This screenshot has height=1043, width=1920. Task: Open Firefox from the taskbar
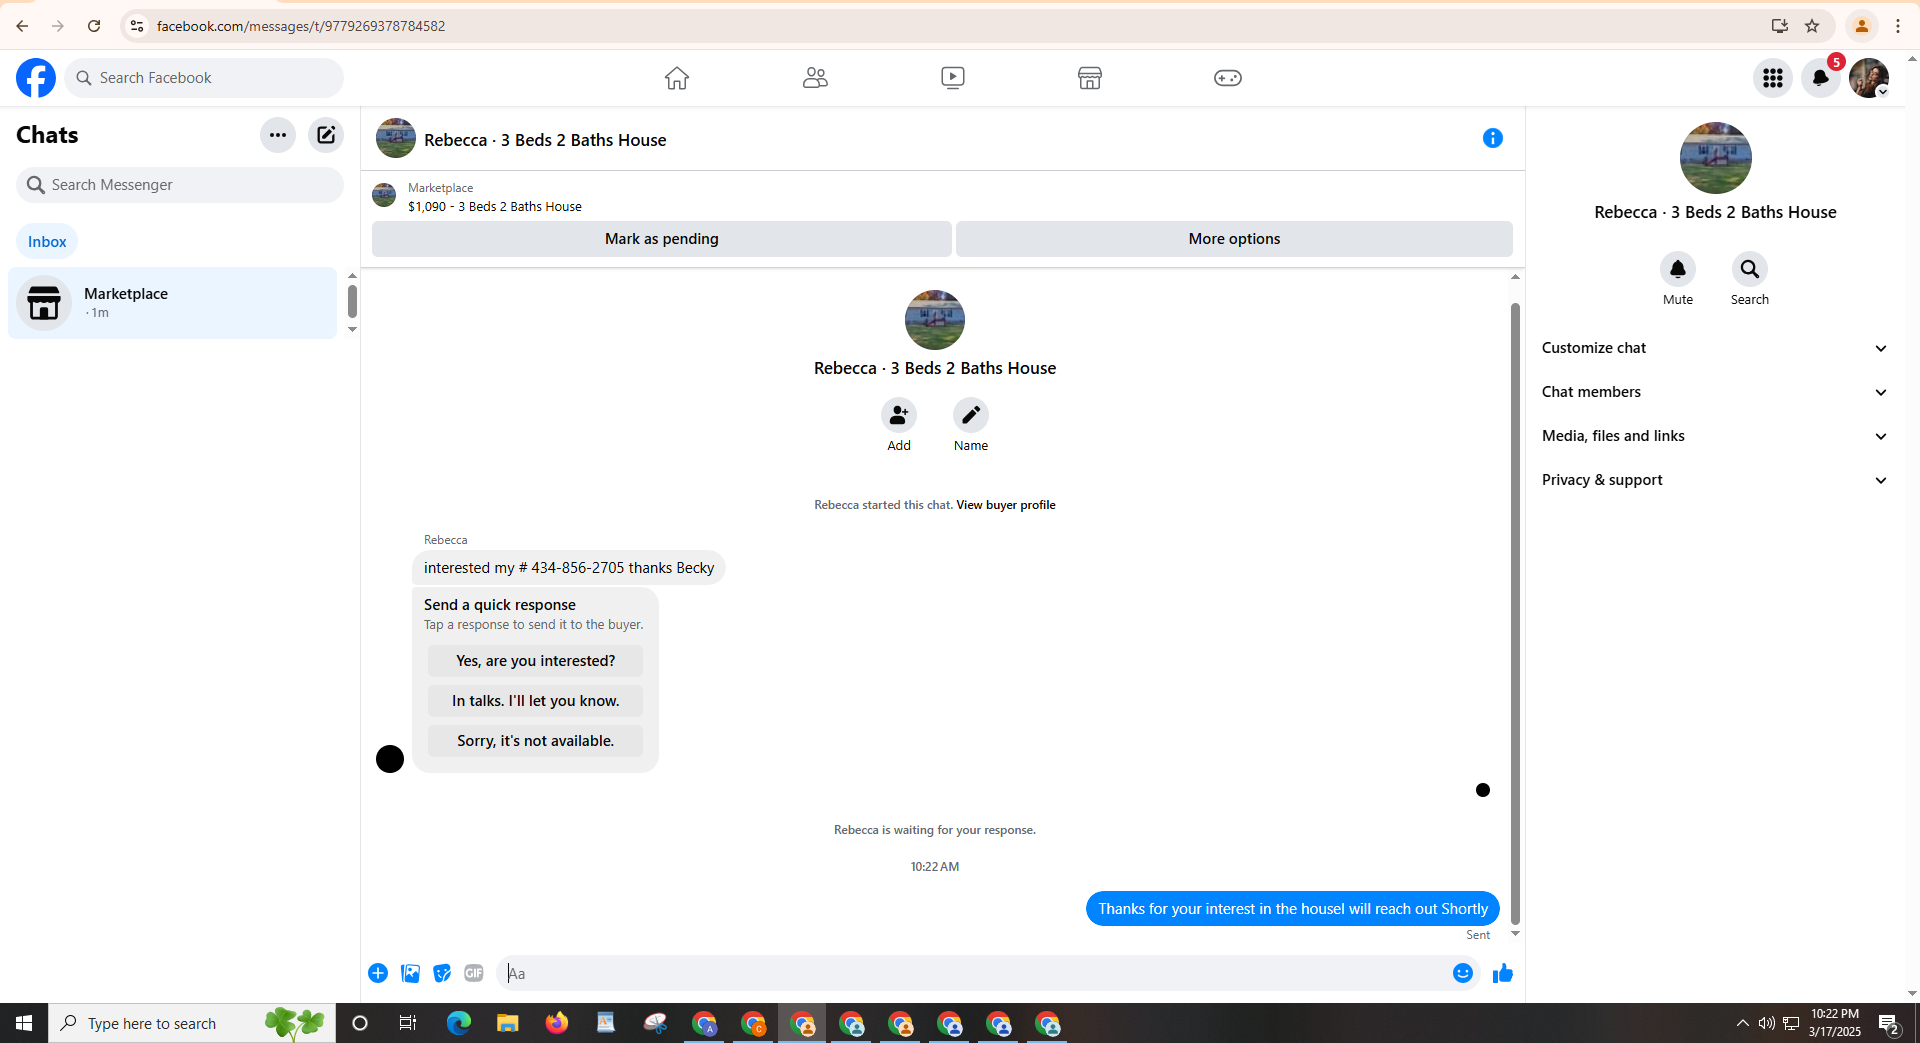[x=557, y=1023]
